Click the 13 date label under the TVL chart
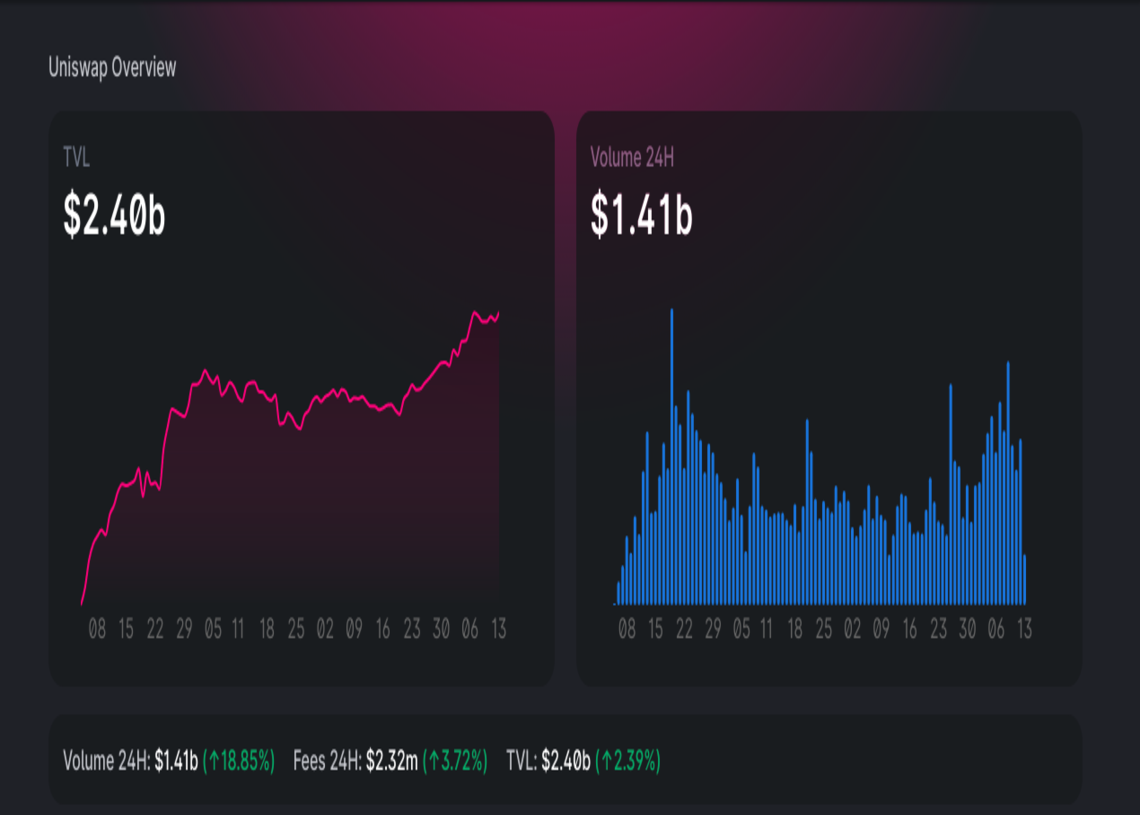Image resolution: width=1140 pixels, height=815 pixels. [x=499, y=629]
